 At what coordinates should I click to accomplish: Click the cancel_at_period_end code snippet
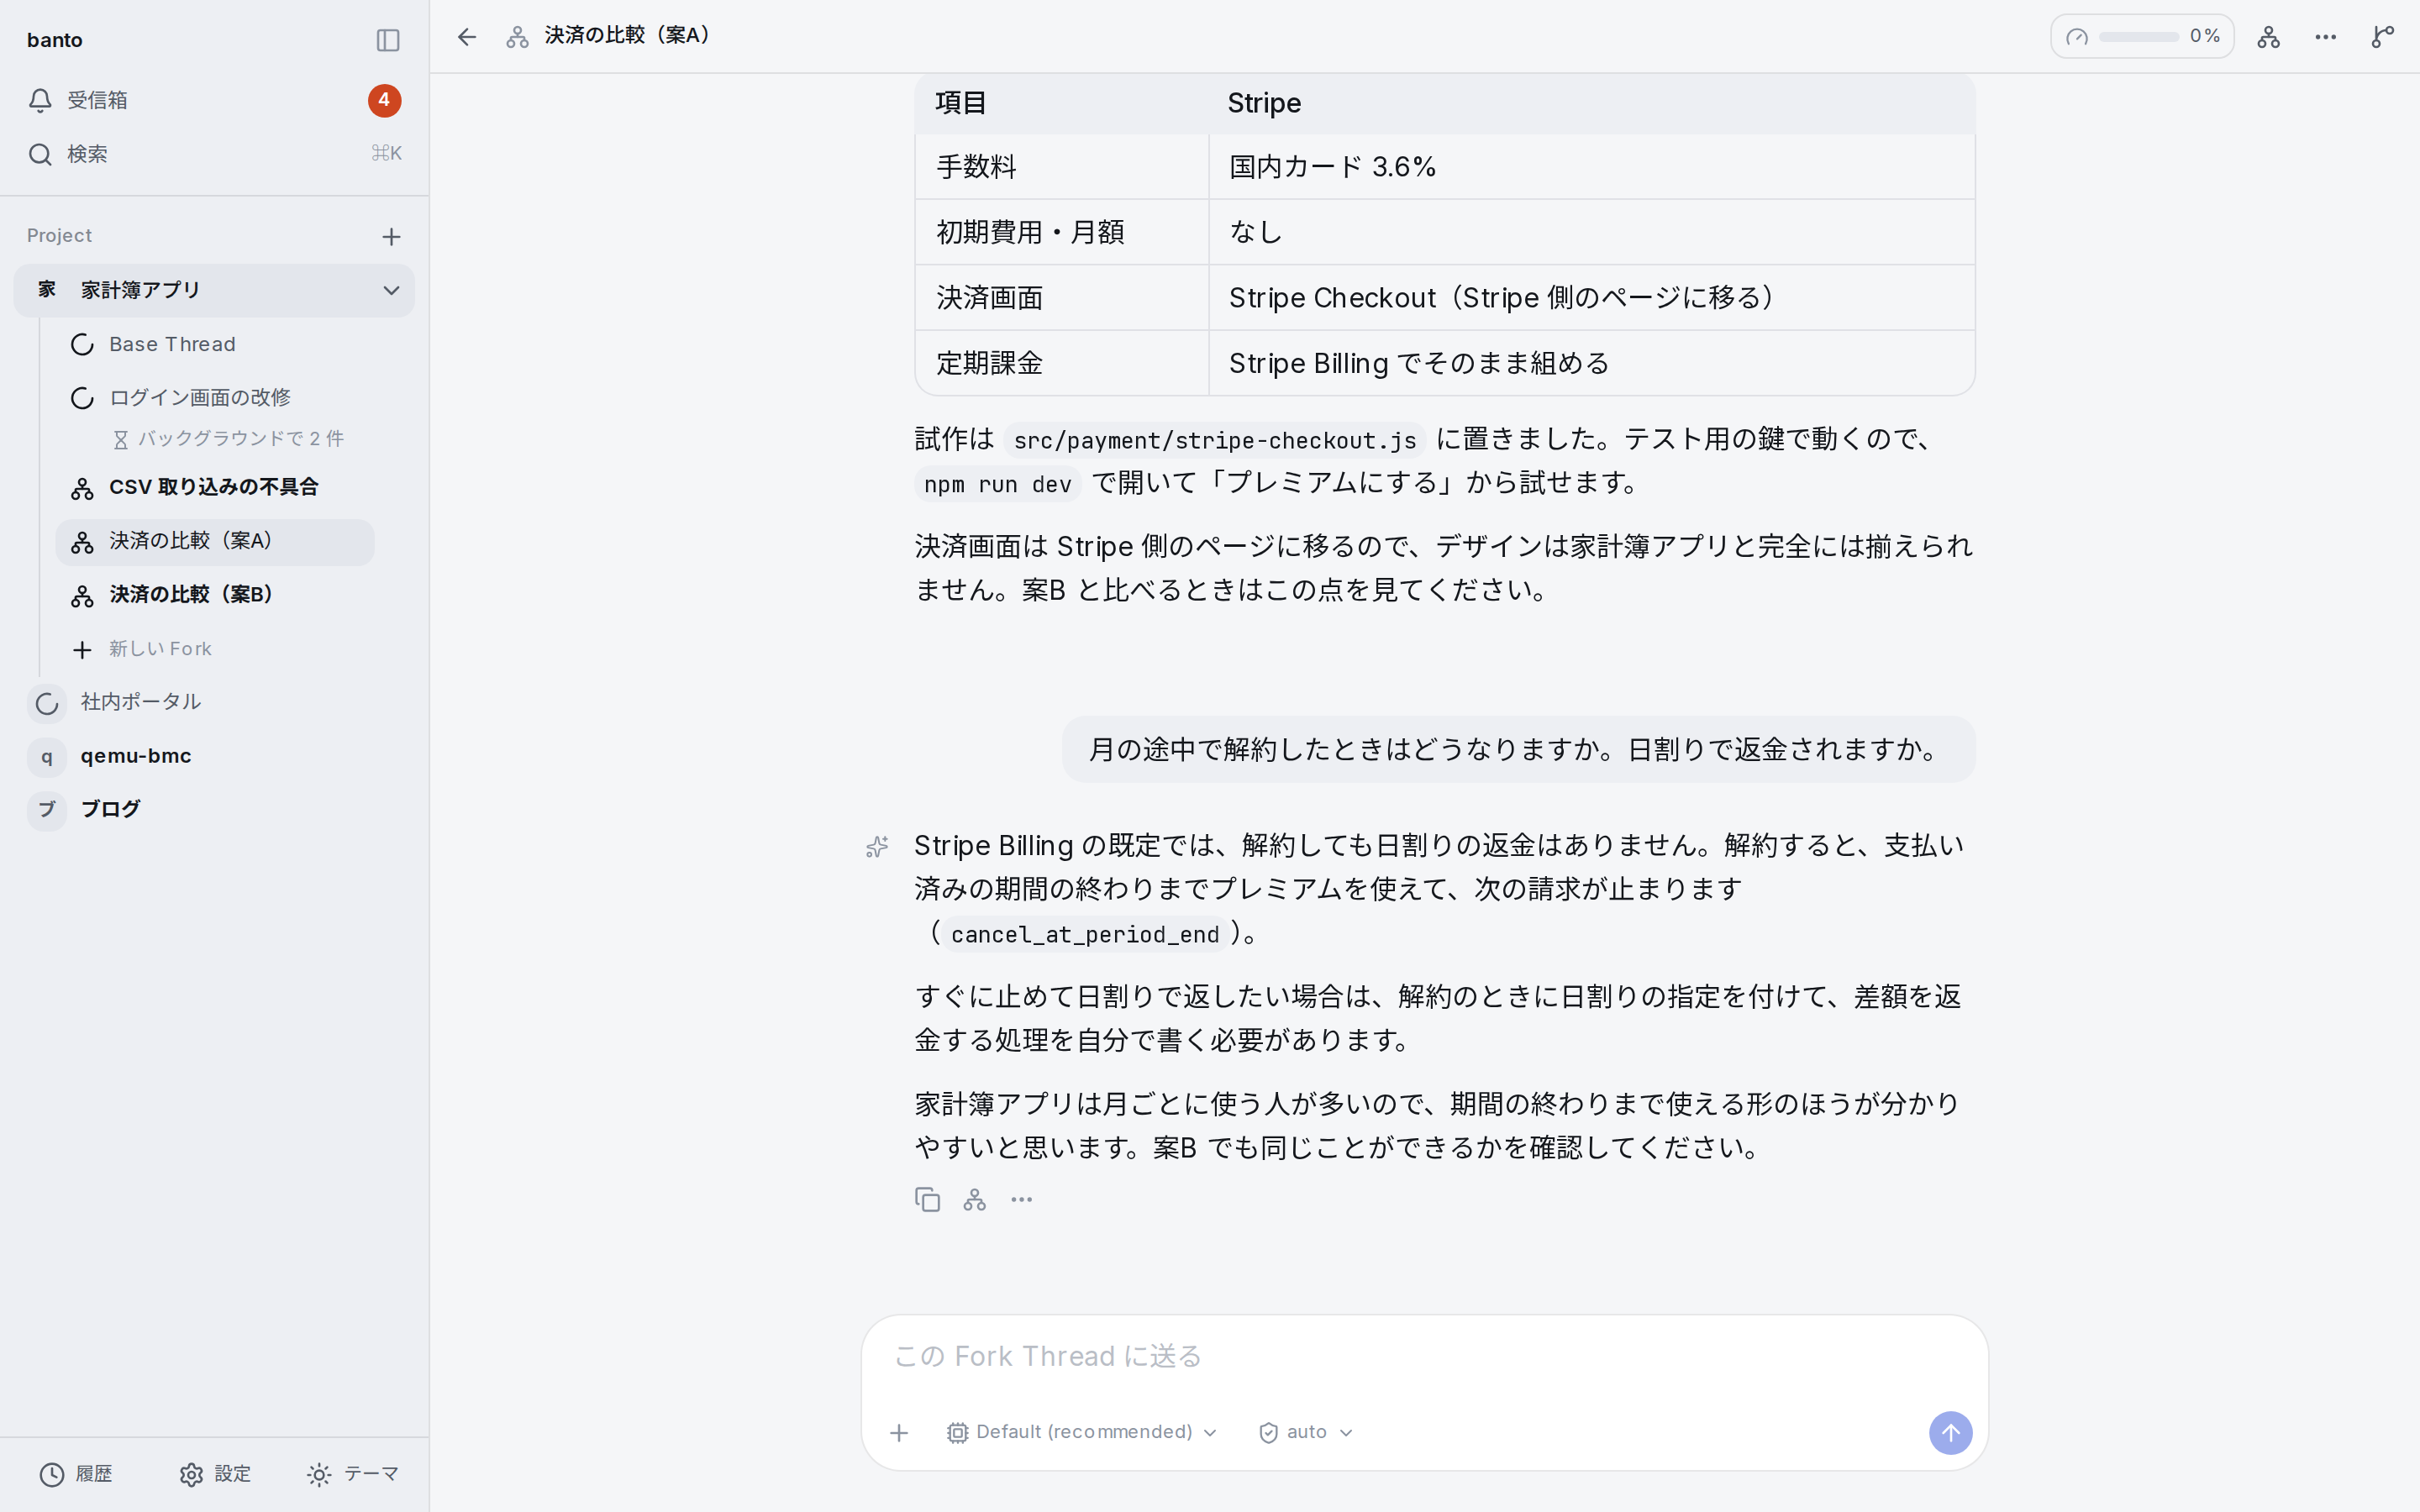[1085, 934]
